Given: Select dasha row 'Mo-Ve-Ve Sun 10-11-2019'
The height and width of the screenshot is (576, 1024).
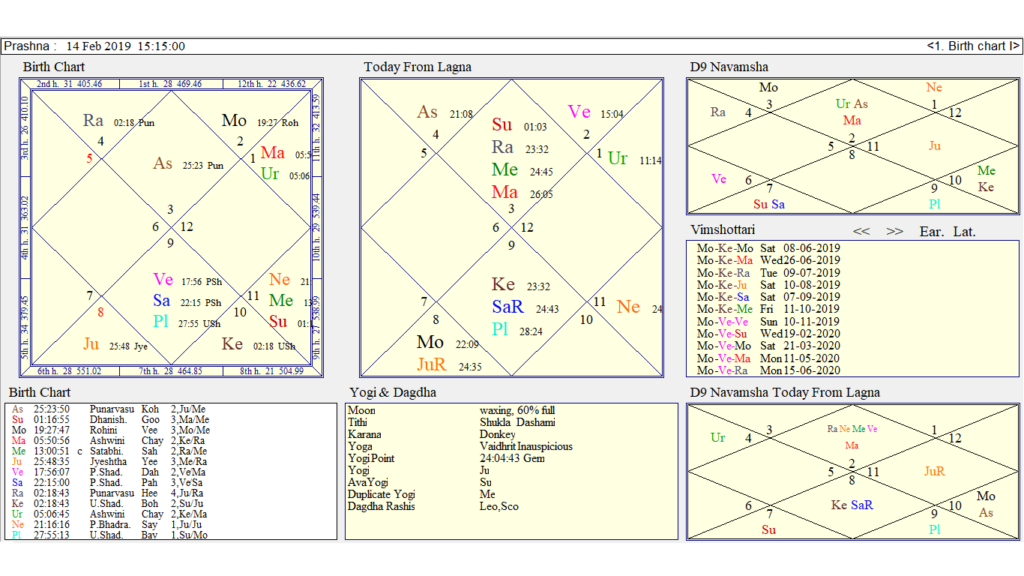Looking at the screenshot, I should tap(768, 321).
